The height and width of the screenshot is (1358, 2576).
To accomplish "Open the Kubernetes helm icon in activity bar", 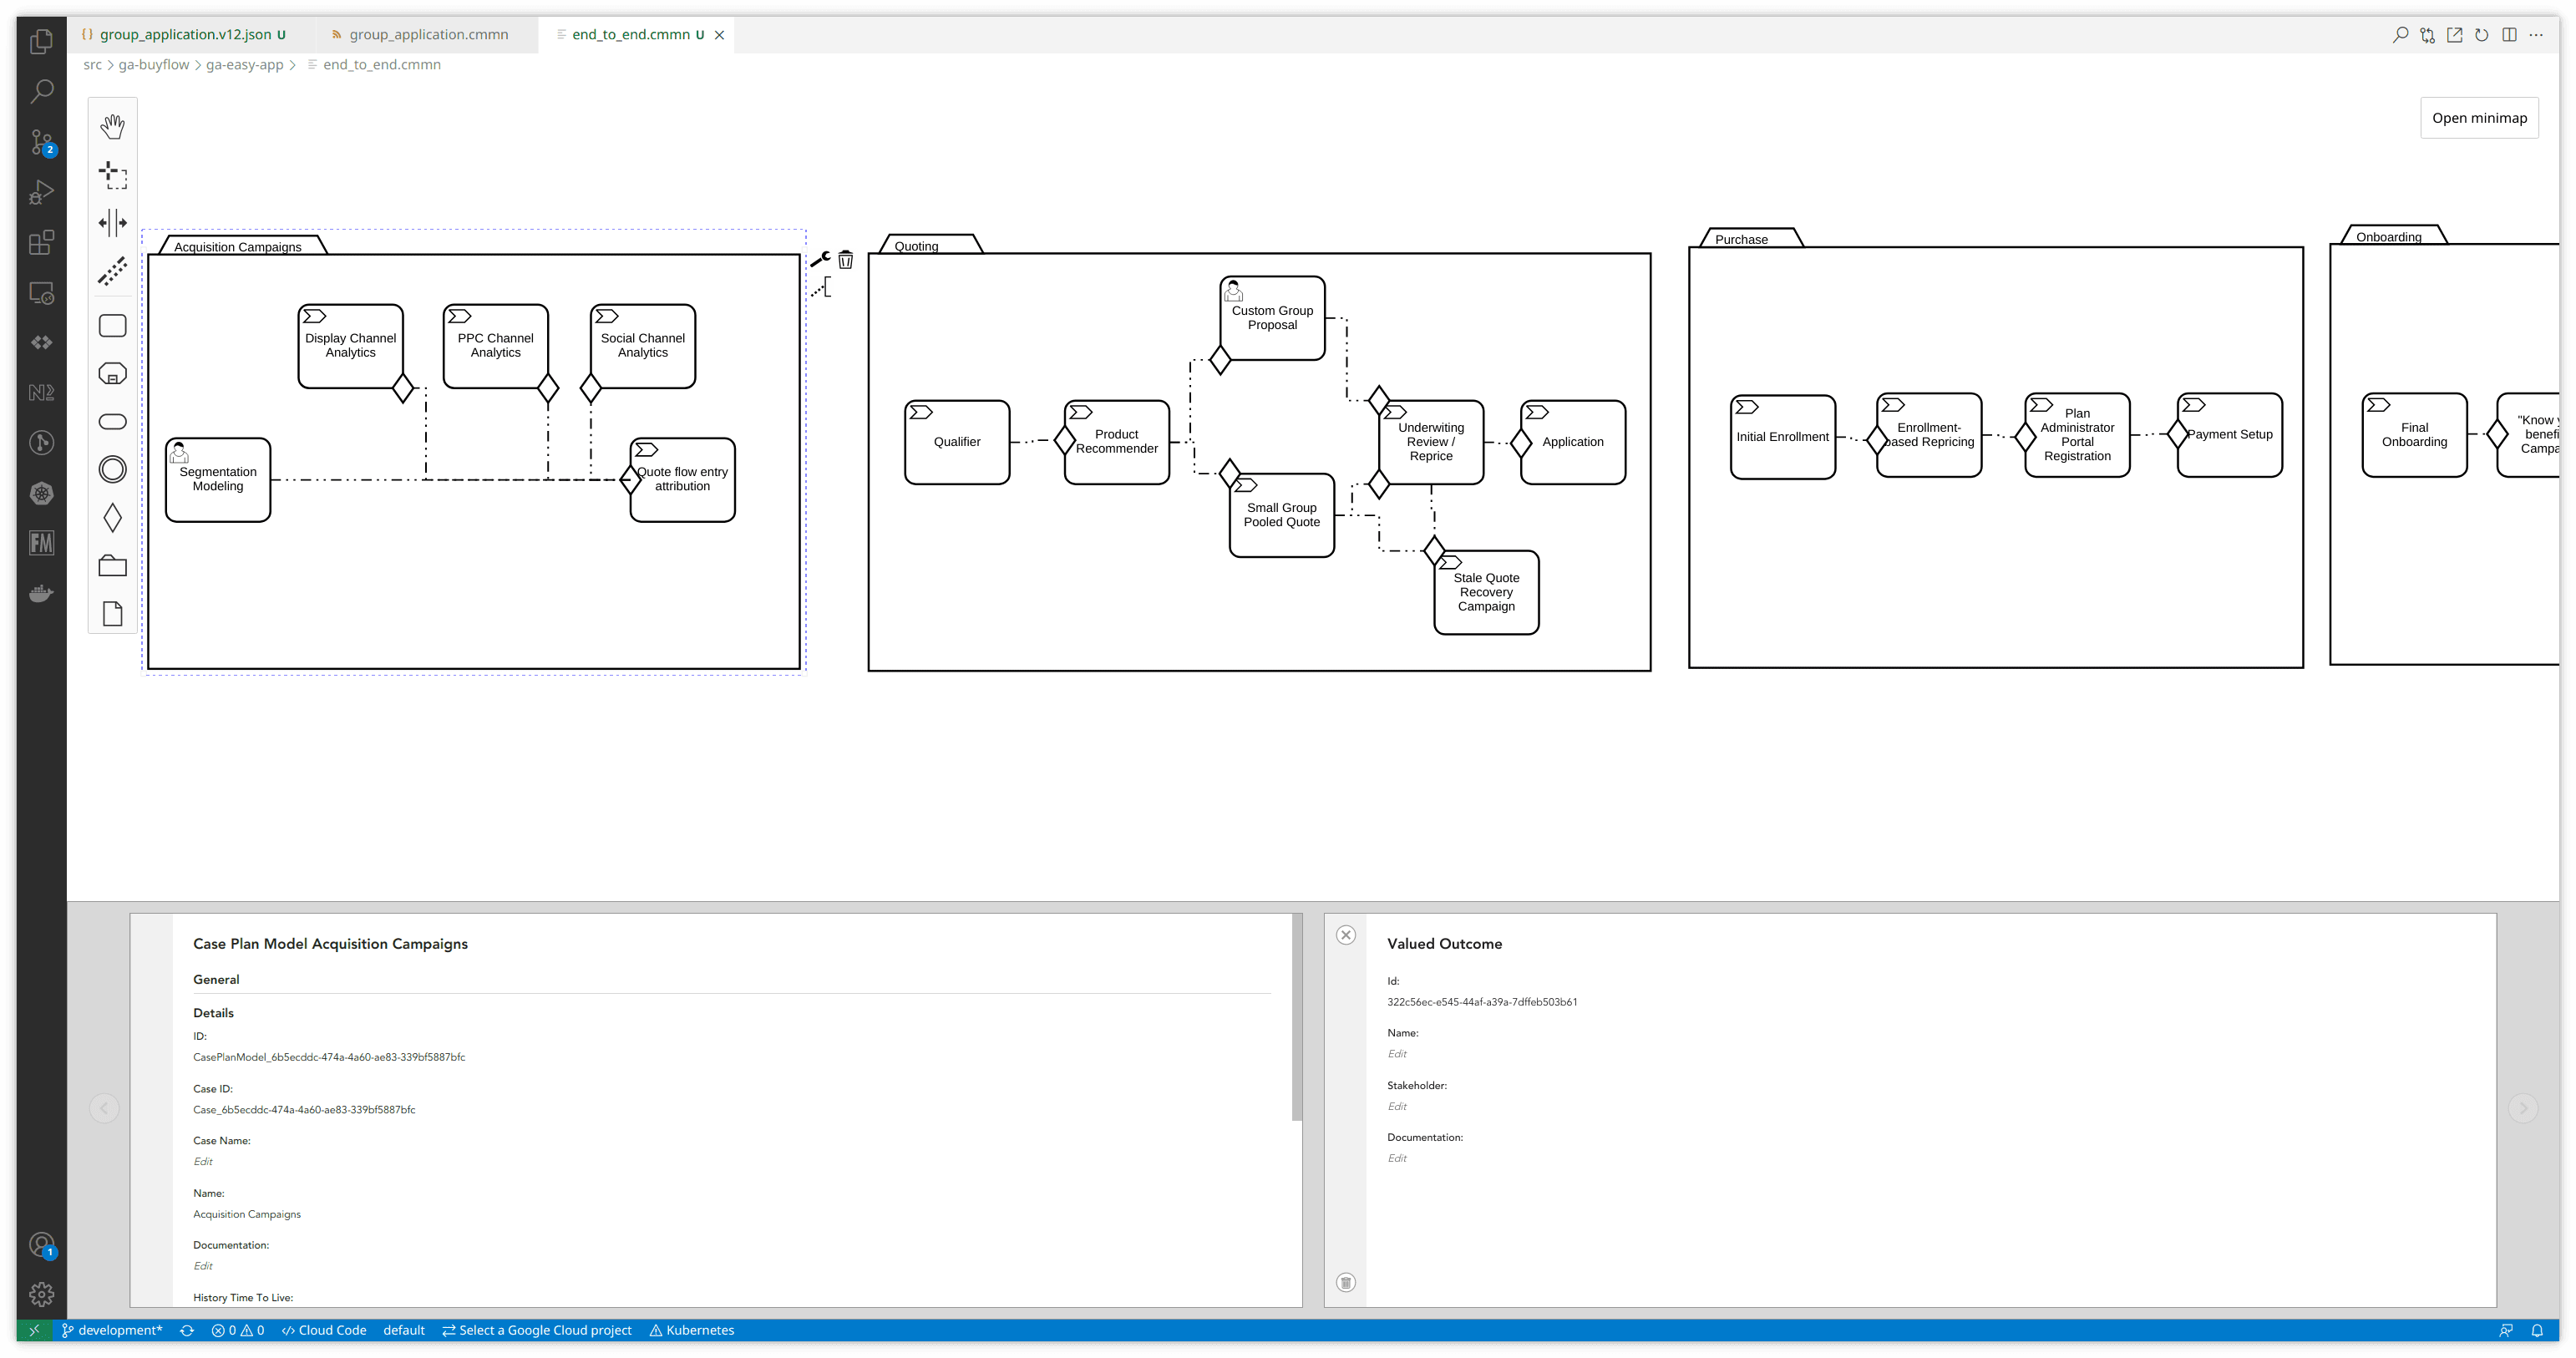I will coord(41,493).
